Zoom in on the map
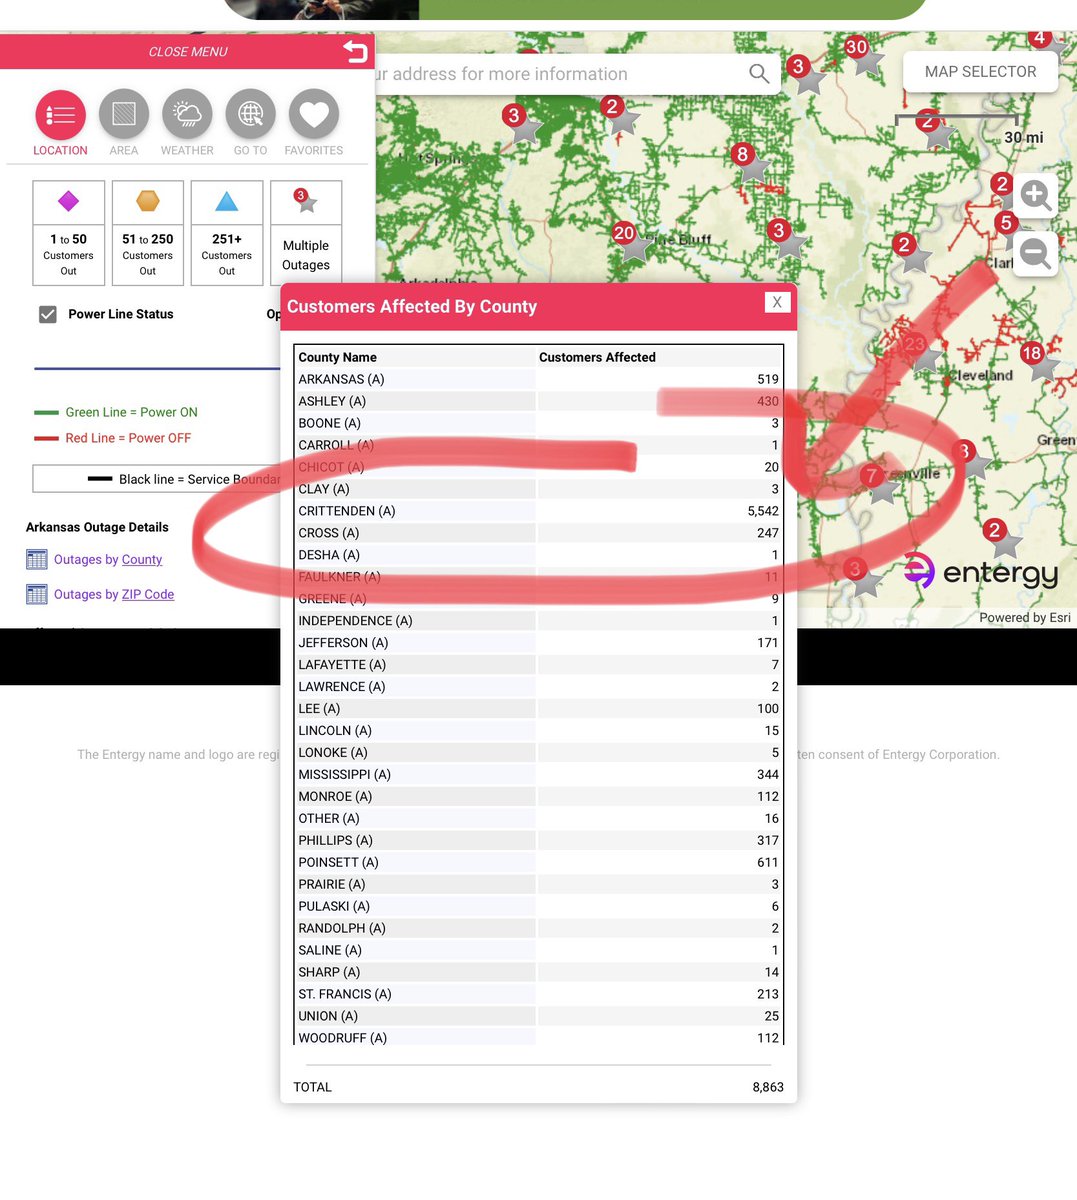The width and height of the screenshot is (1077, 1200). 1035,195
